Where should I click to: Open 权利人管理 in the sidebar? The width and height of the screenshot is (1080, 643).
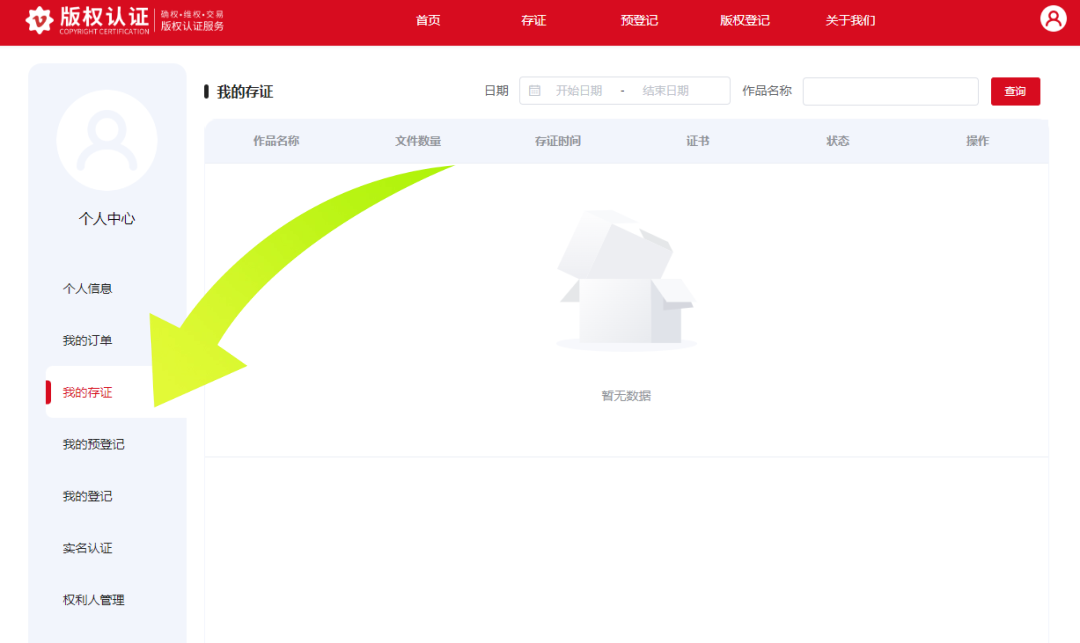pyautogui.click(x=94, y=600)
